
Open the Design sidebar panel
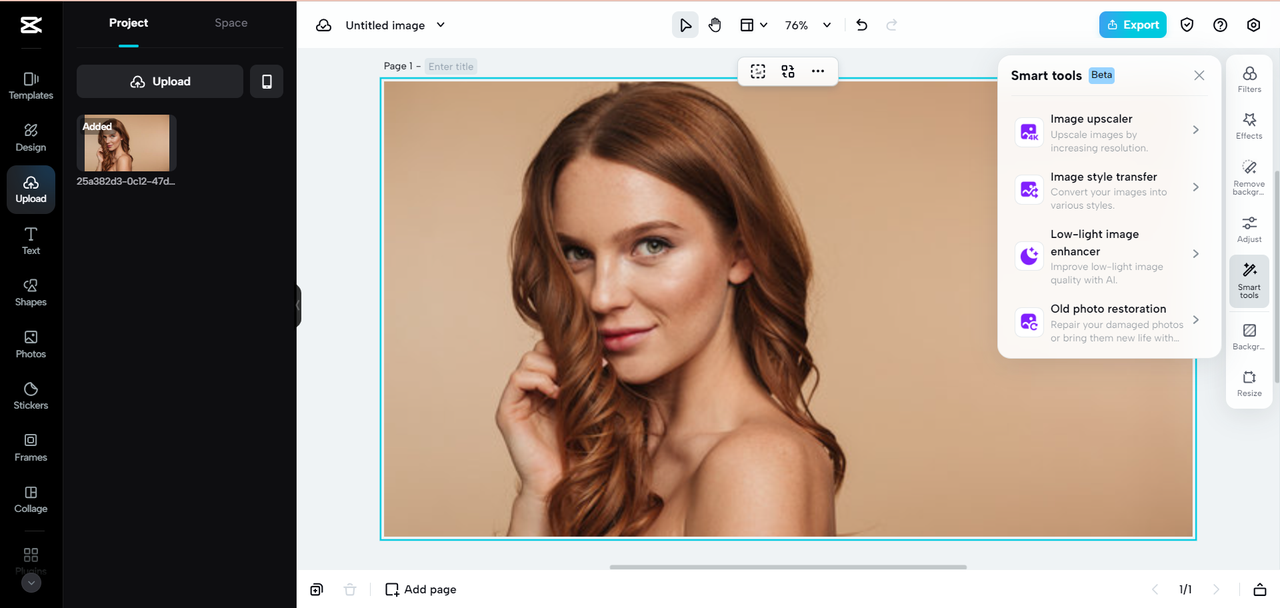point(31,137)
